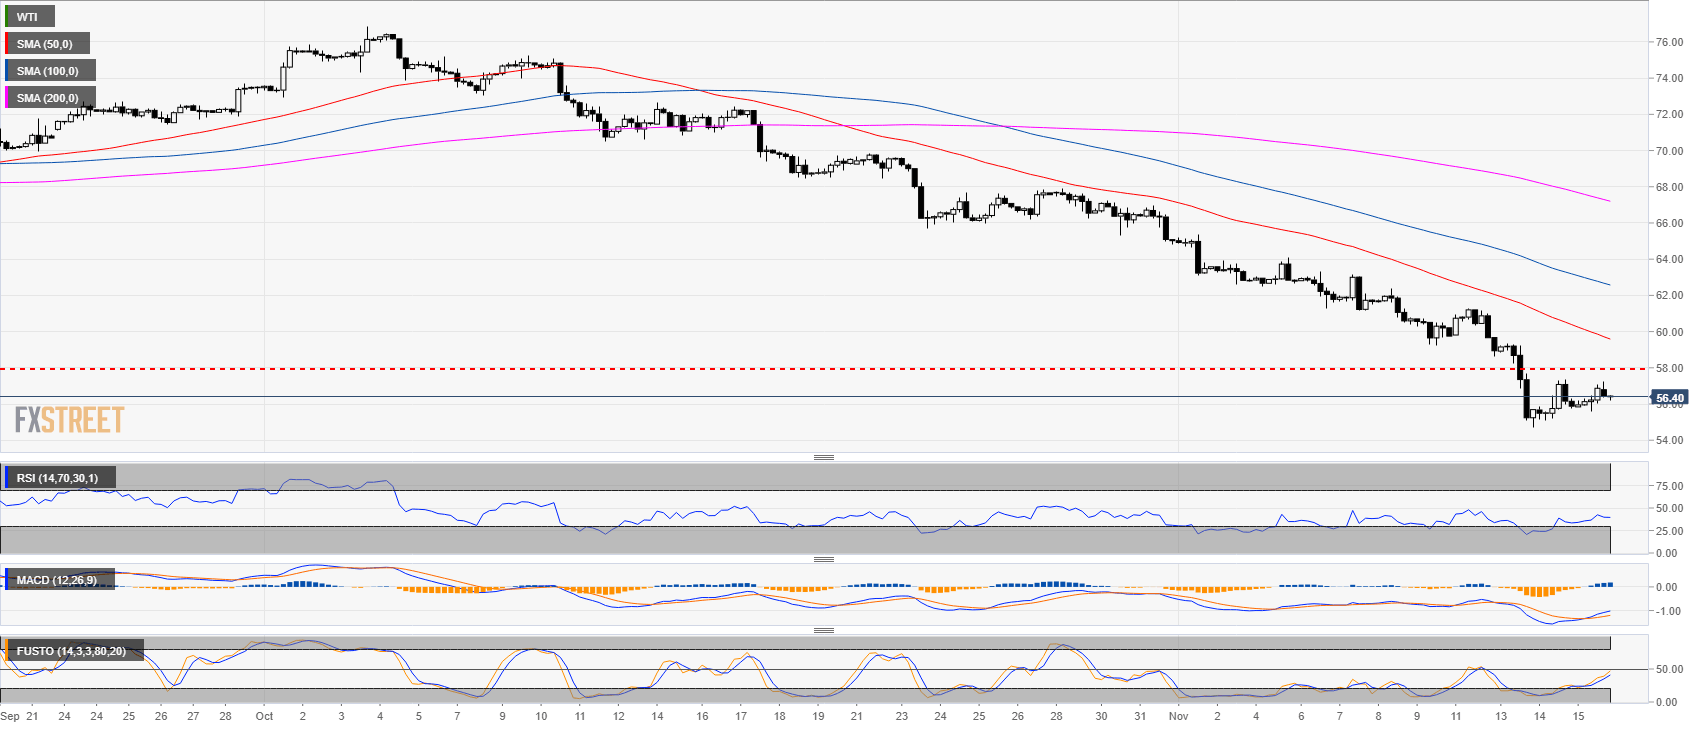Grab the resize handle above the FUSTO pane
The image size is (1707, 729).
823,630
